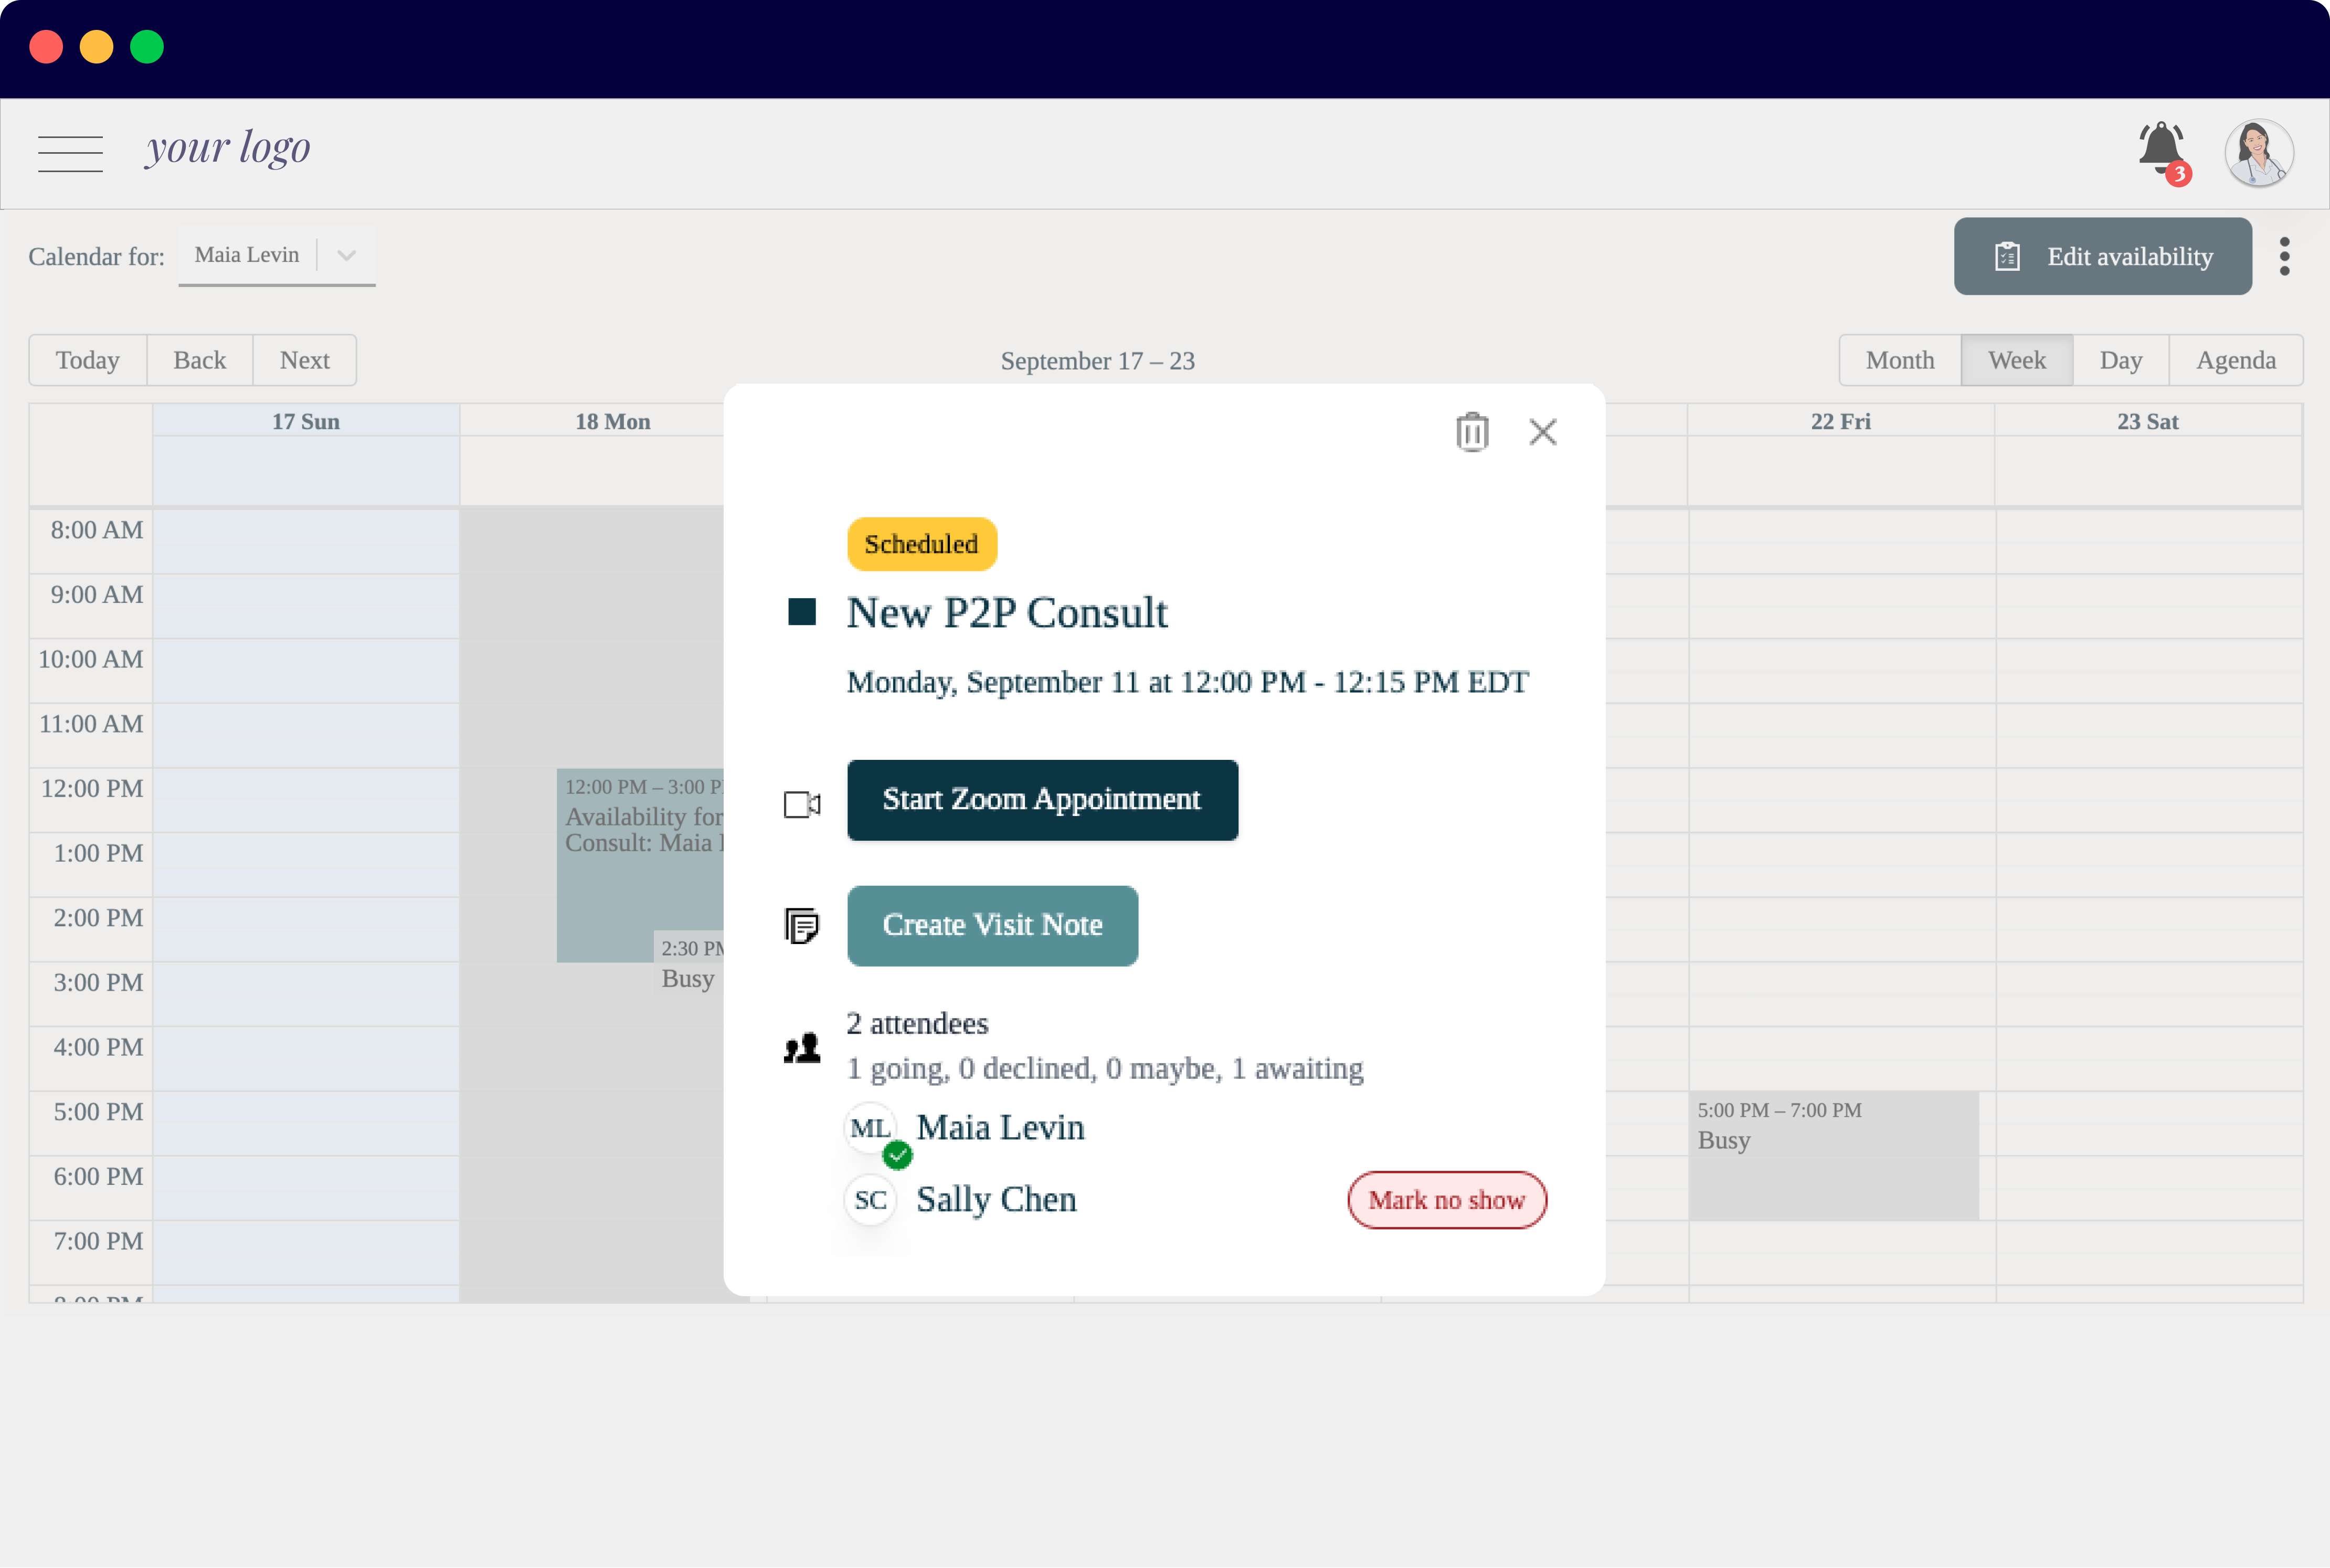2330x1568 pixels.
Task: Click the 'New P2P Consult' title
Action: pos(1007,612)
